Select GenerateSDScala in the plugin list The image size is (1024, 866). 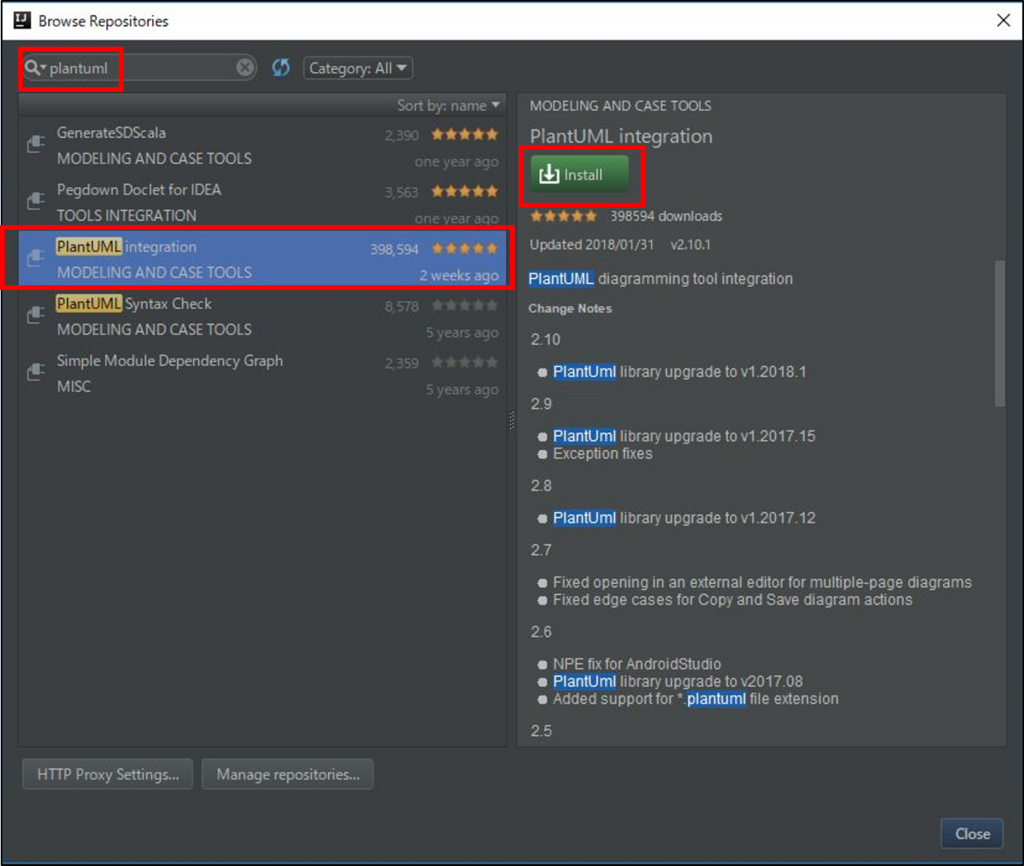263,146
